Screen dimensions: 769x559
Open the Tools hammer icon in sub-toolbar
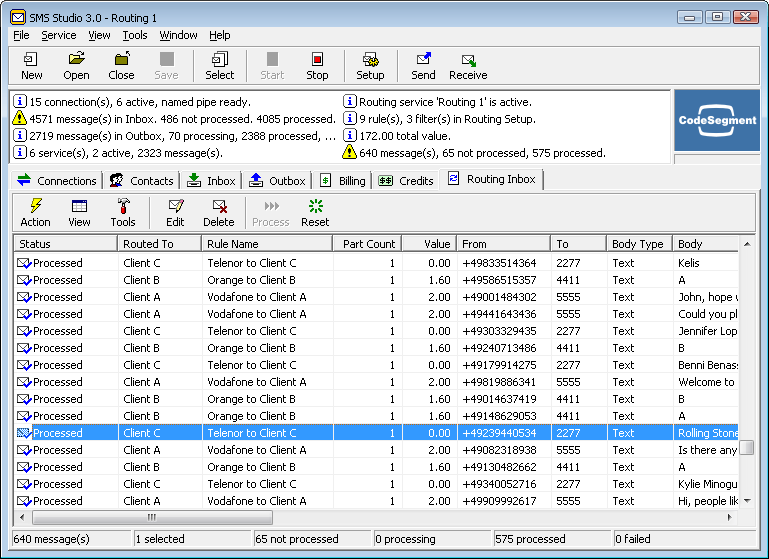click(123, 212)
